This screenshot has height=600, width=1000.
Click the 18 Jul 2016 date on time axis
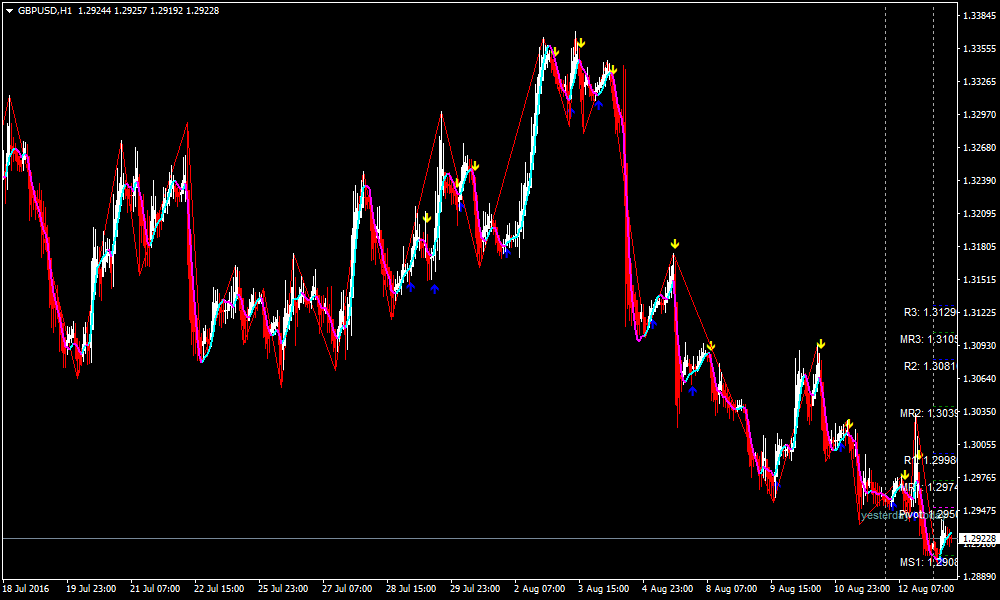[25, 589]
